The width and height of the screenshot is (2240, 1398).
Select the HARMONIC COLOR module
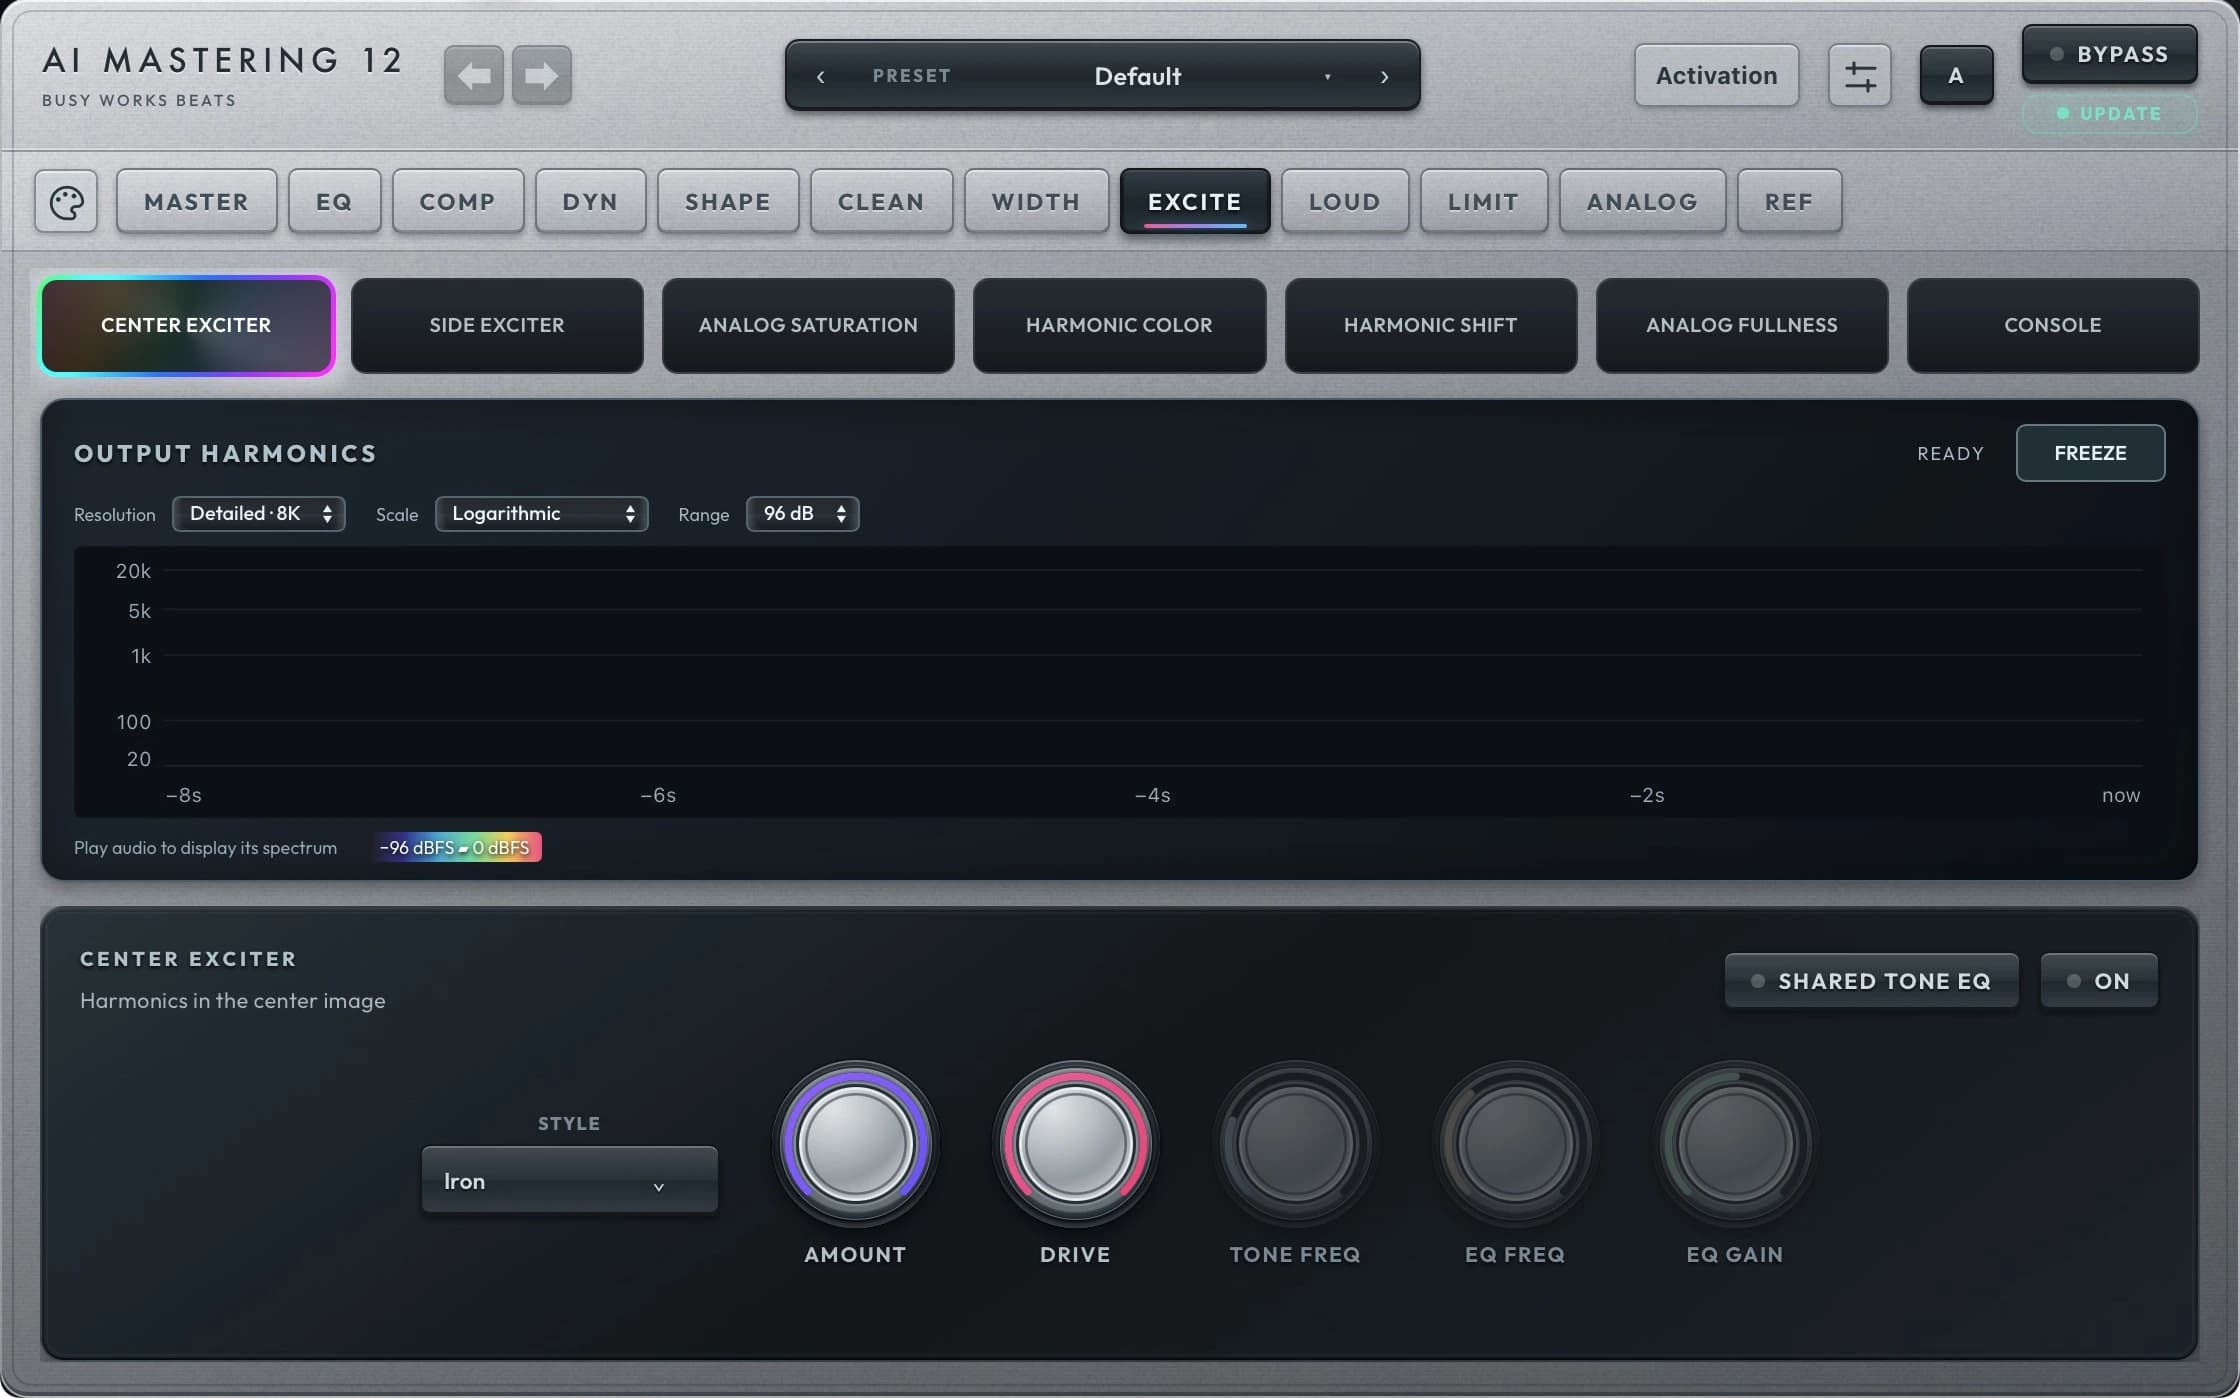[1119, 325]
